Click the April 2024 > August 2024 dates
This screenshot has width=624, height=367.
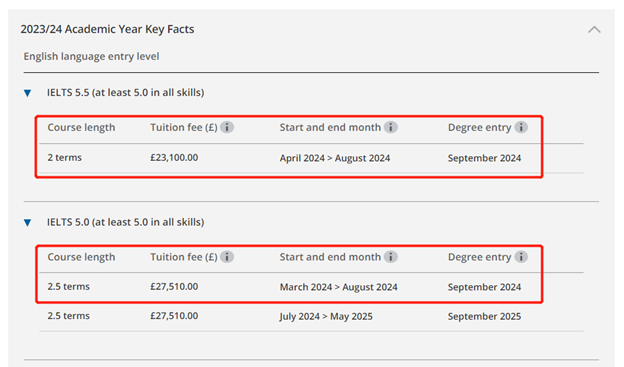tap(335, 158)
